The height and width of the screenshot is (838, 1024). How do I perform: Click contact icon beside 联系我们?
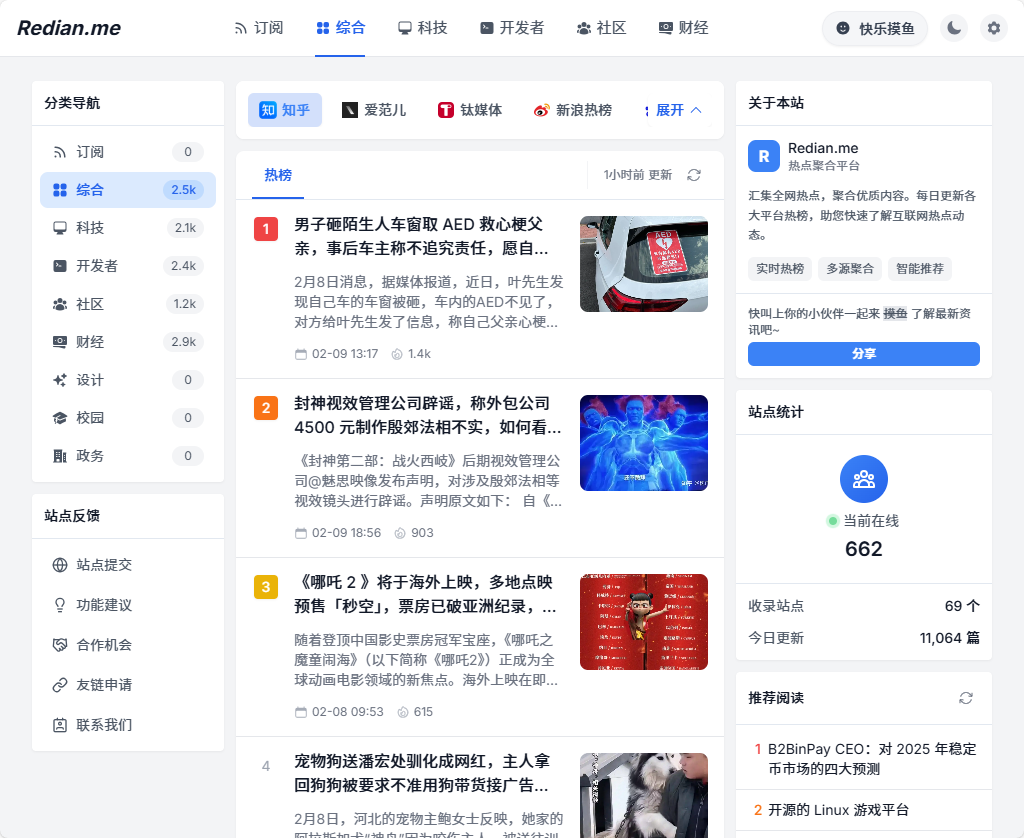[60, 725]
